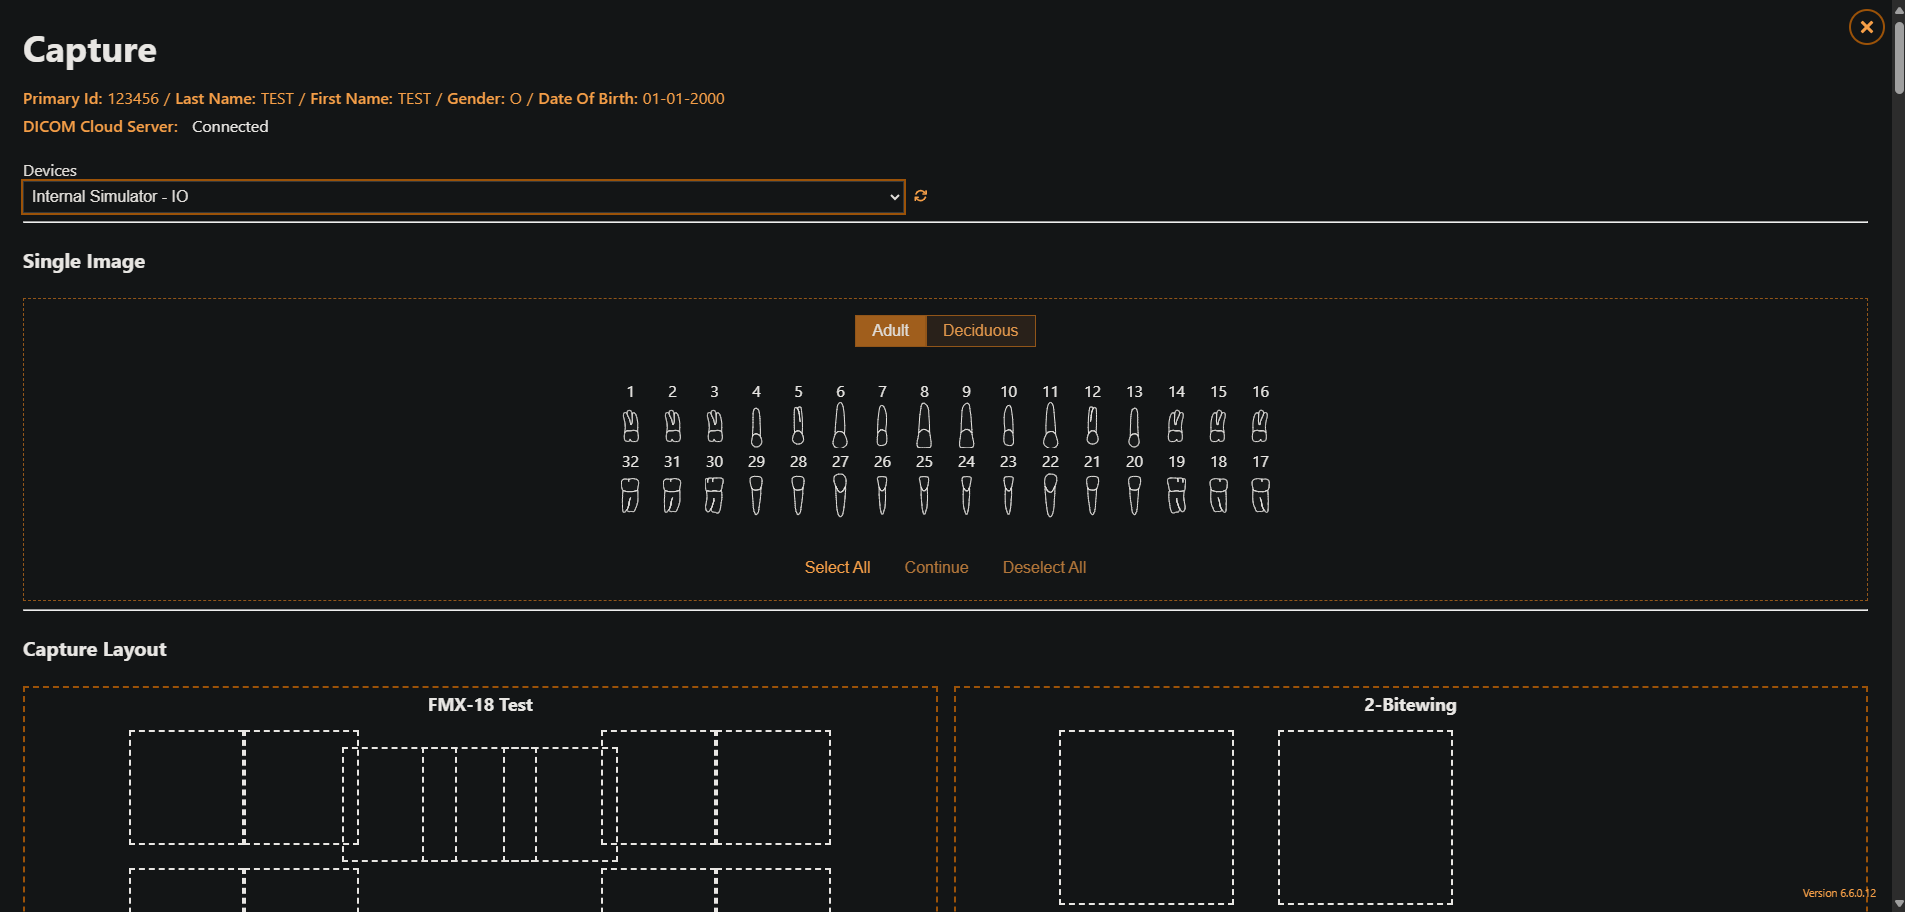Image resolution: width=1905 pixels, height=912 pixels.
Task: Choose the 2-Bitewing capture layout
Action: coord(1410,800)
